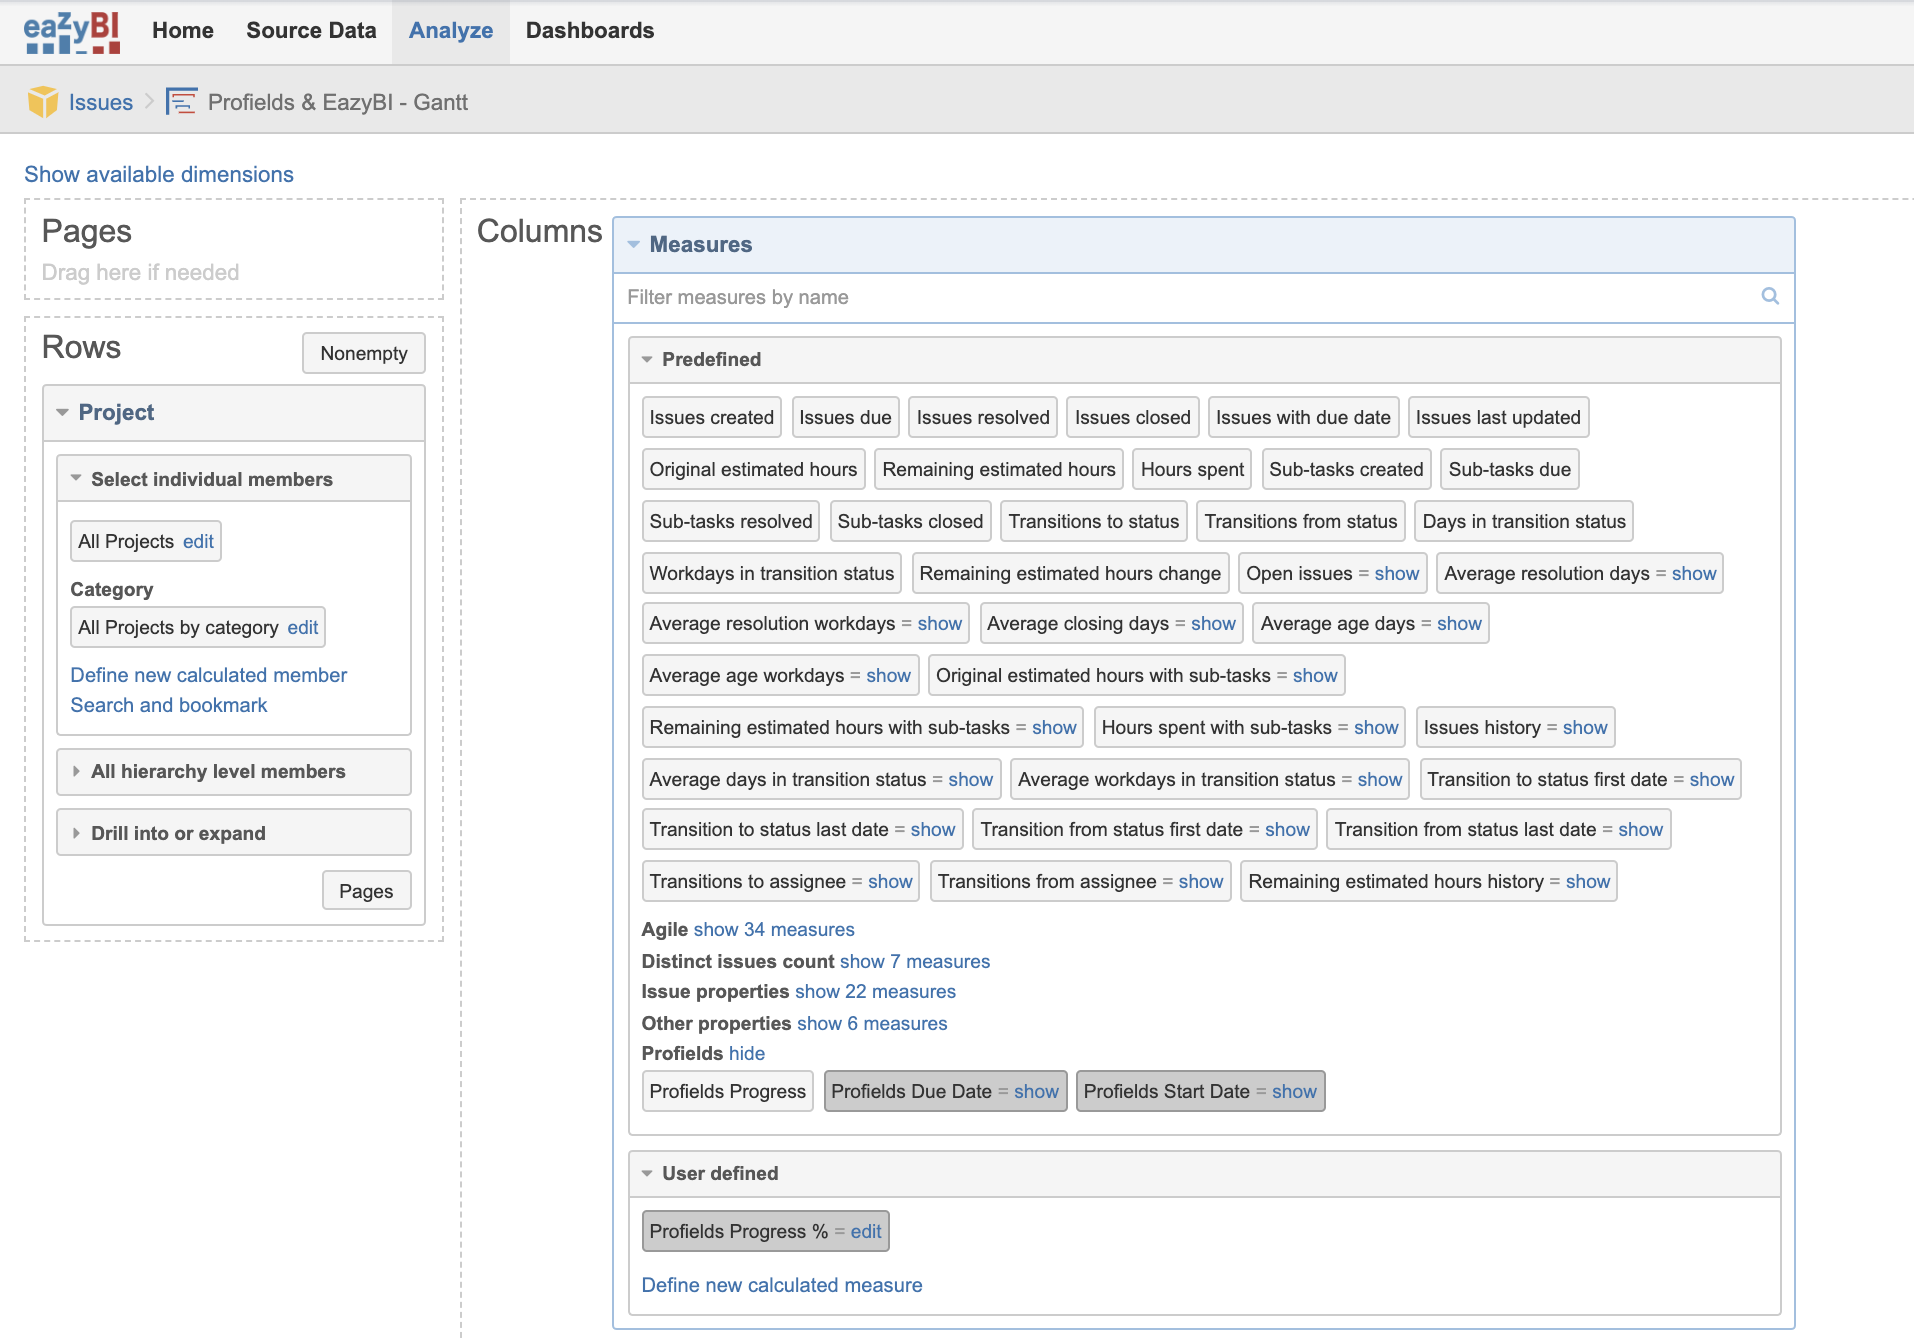Click Define new calculated measure
This screenshot has width=1914, height=1340.
(781, 1285)
